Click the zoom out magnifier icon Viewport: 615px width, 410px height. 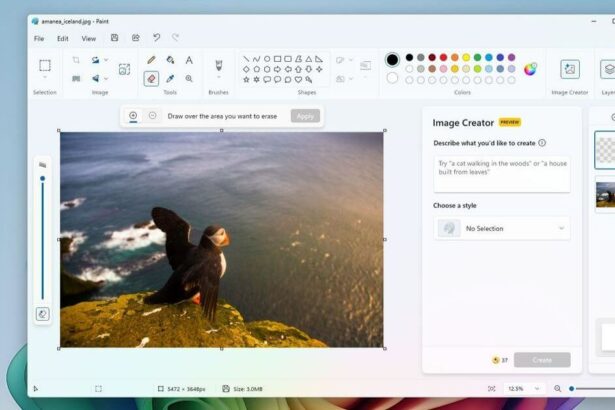click(x=557, y=388)
